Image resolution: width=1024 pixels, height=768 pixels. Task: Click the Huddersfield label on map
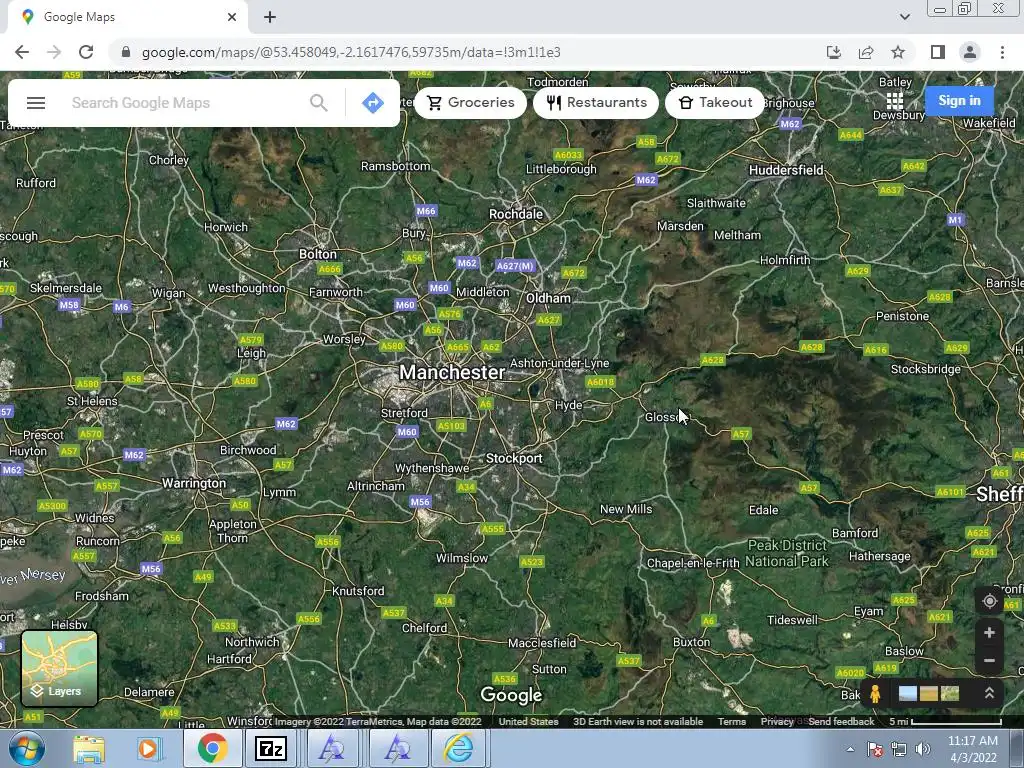point(786,170)
